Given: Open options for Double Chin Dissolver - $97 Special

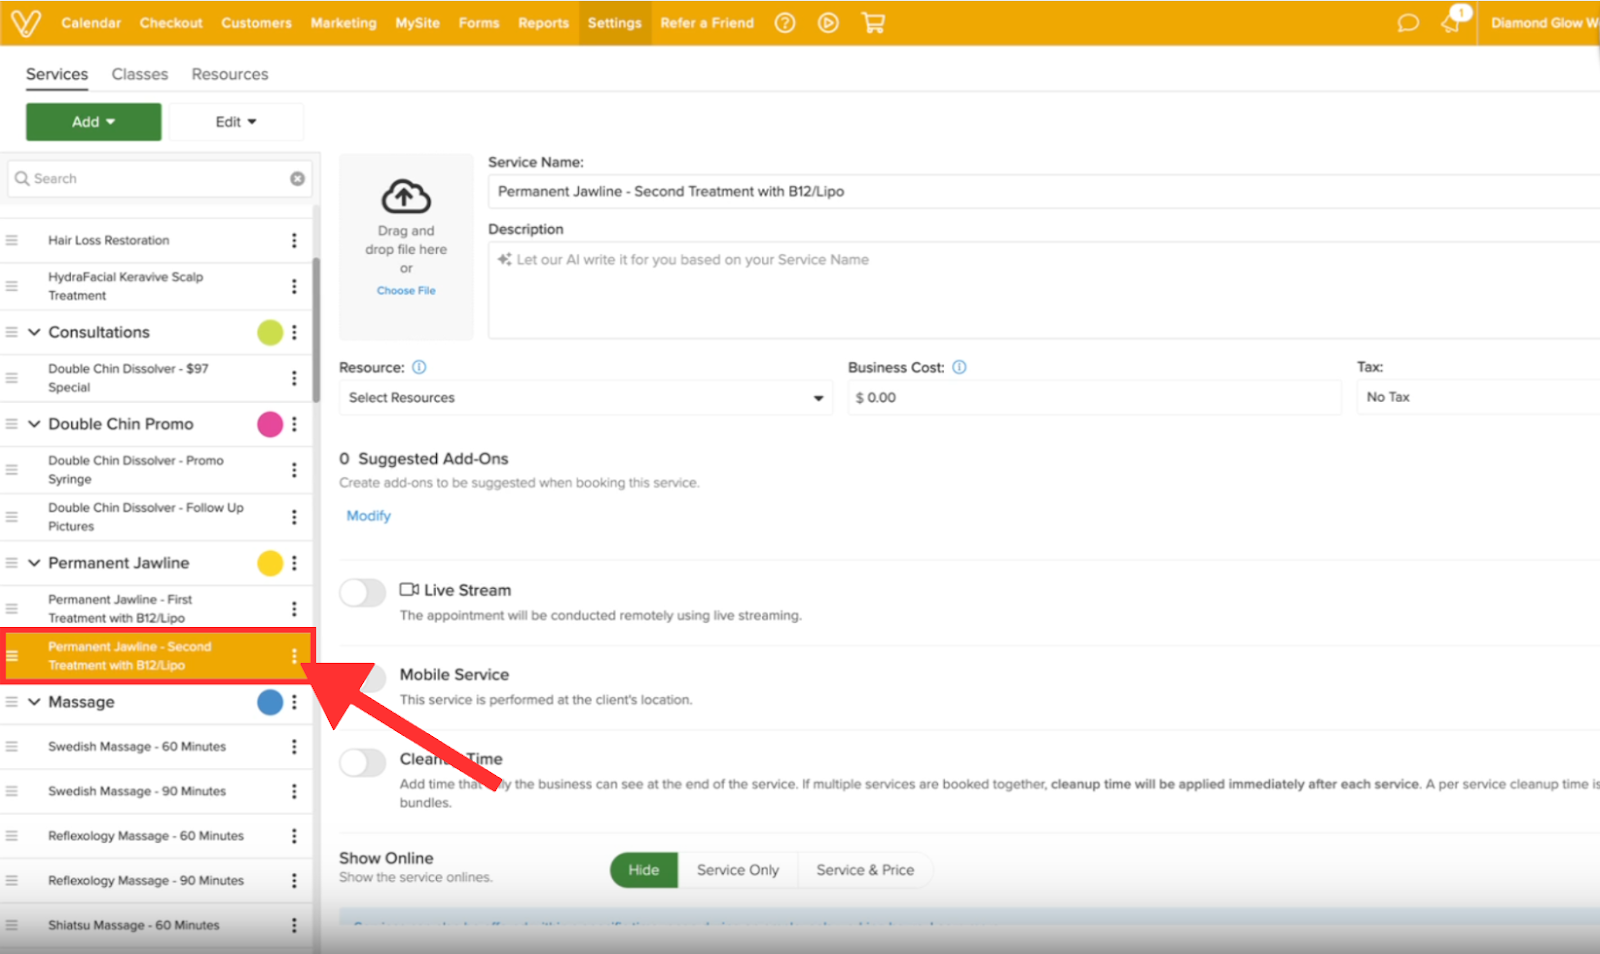Looking at the screenshot, I should tap(294, 378).
